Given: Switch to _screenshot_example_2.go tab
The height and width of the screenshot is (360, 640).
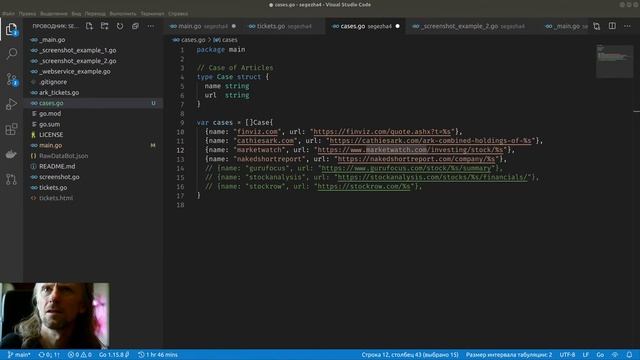Looking at the screenshot, I should (473, 26).
